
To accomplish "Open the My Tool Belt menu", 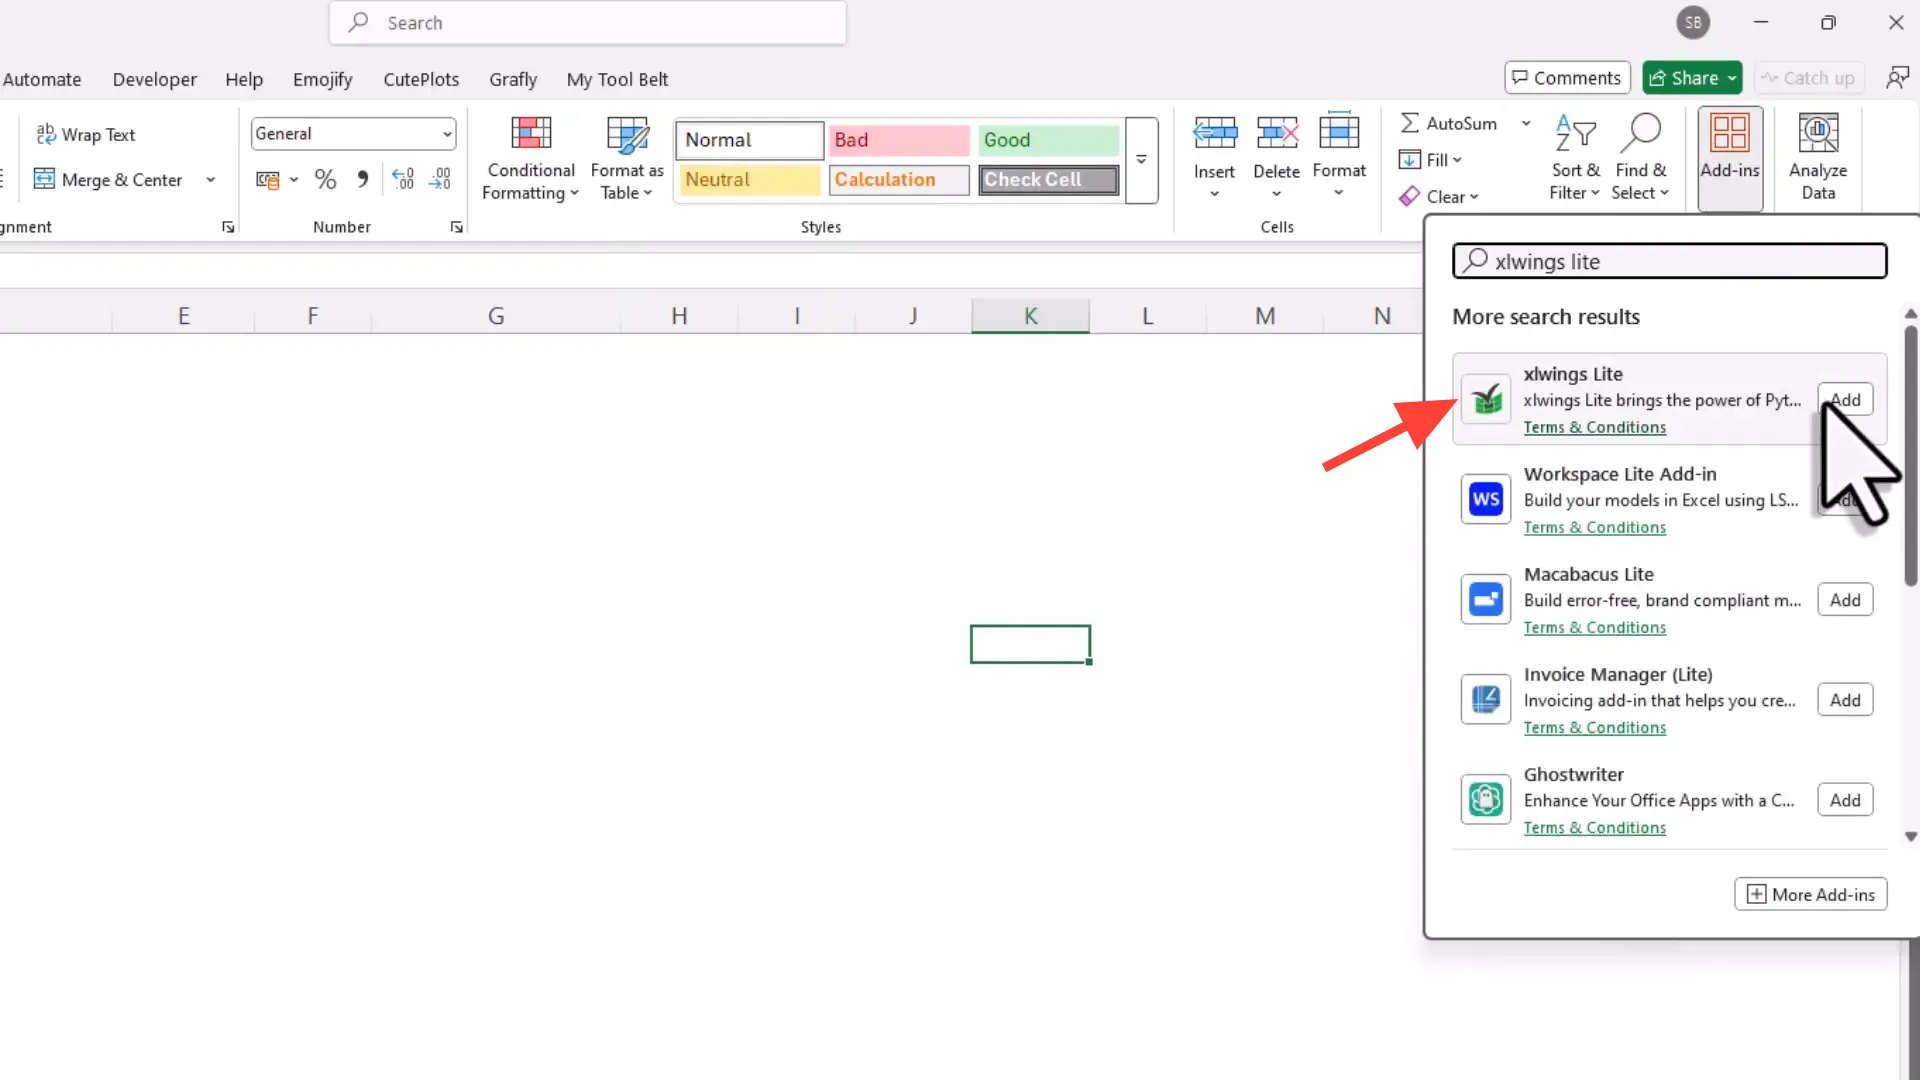I will pos(617,79).
